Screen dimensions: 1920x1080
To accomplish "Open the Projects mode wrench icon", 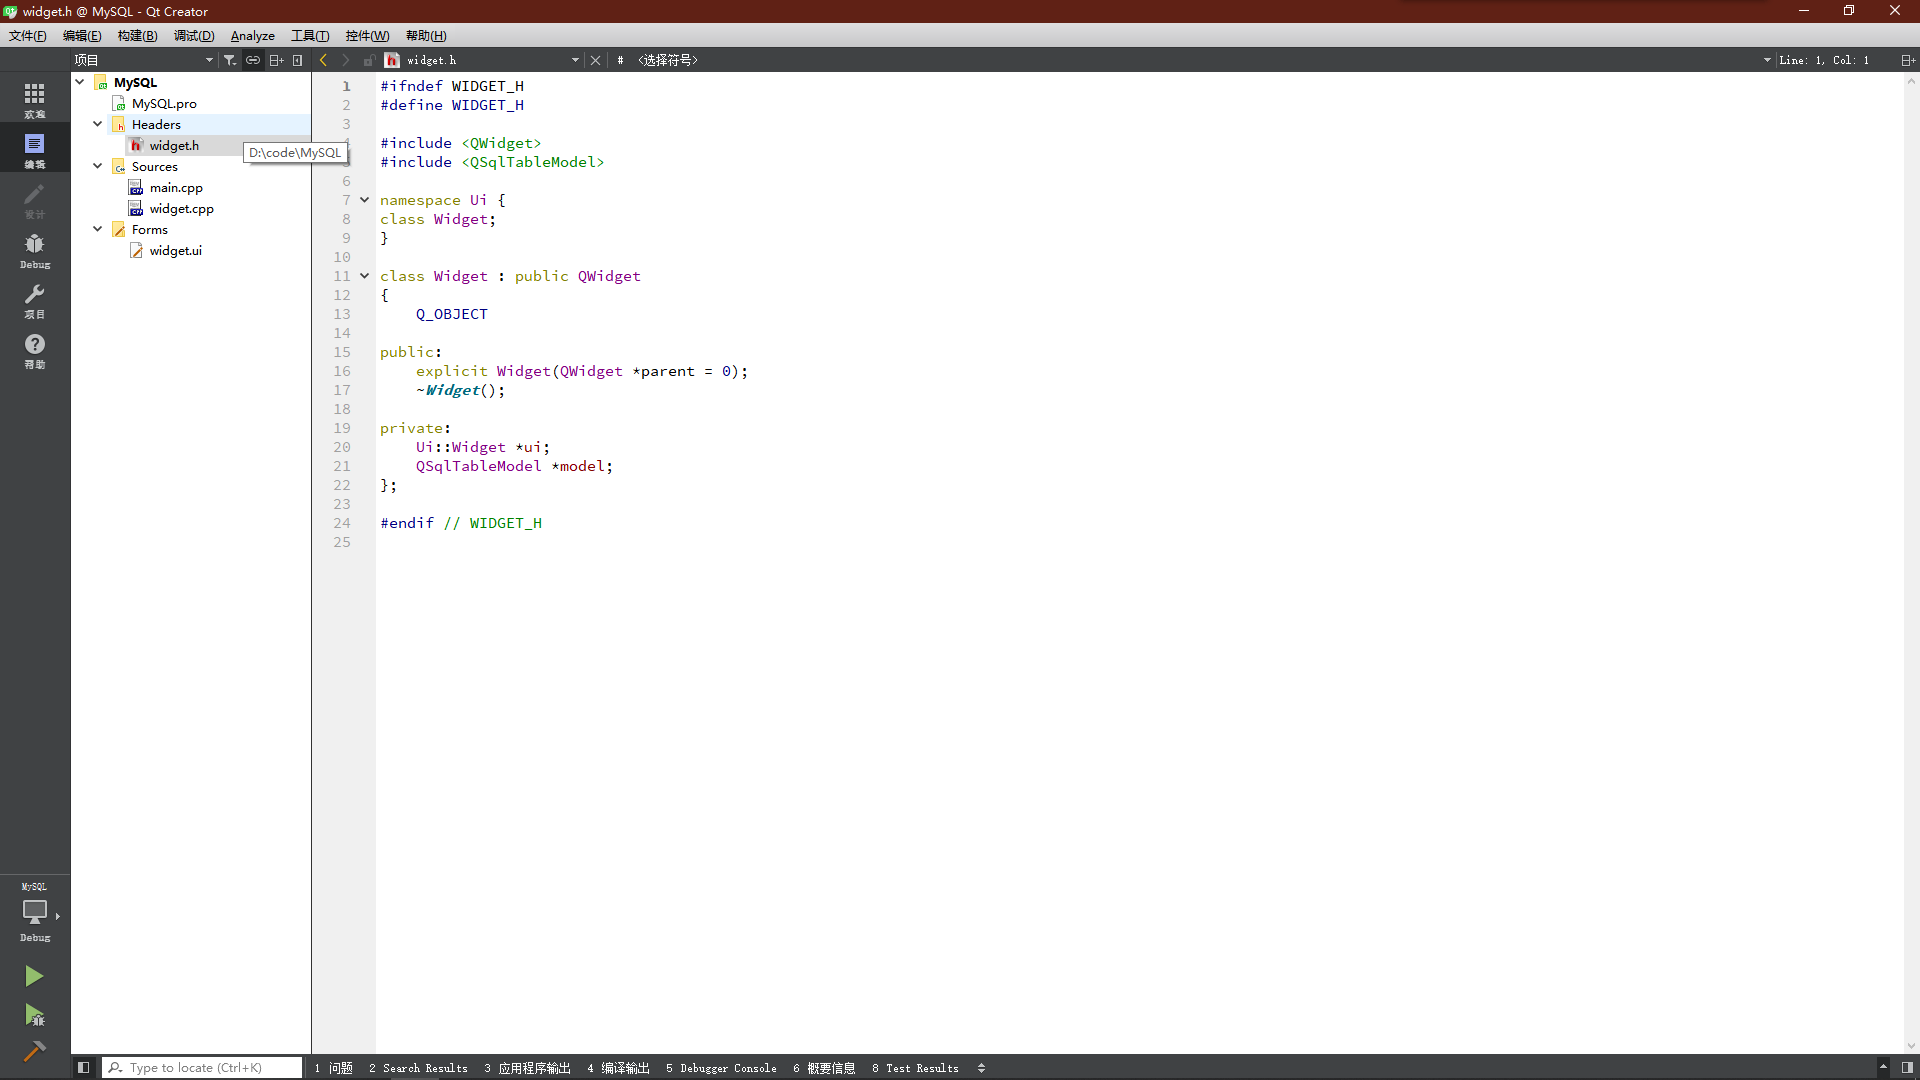I will (x=35, y=299).
